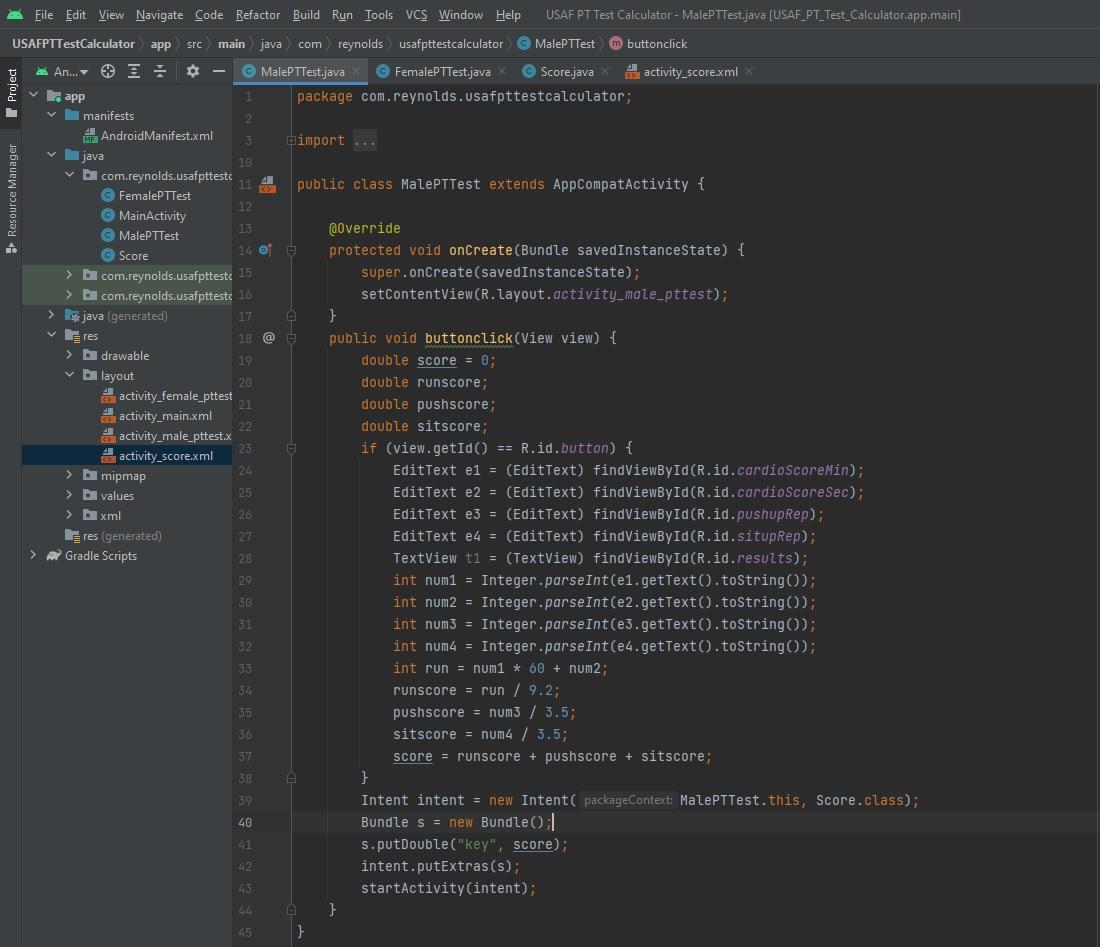Click the run gutter icon beside MalePTTest class
The width and height of the screenshot is (1100, 947).
[x=266, y=184]
